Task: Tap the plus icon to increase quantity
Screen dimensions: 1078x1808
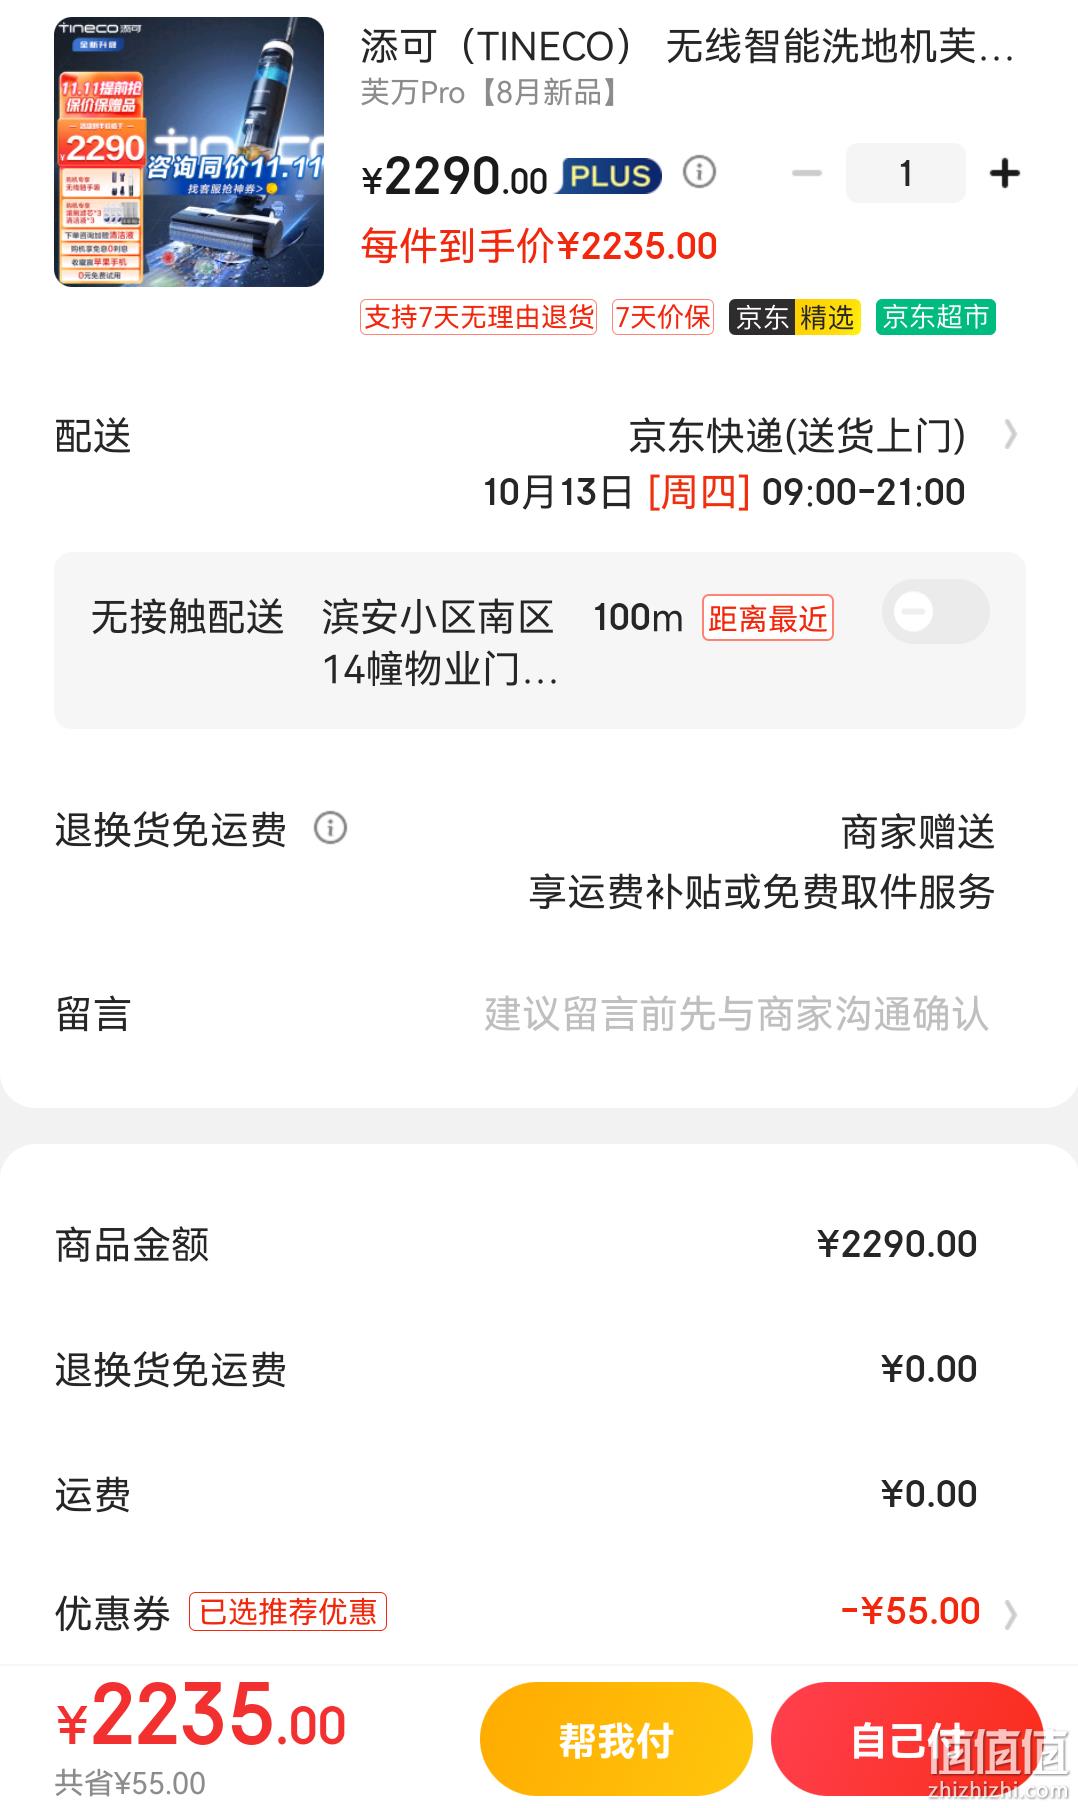Action: tap(1004, 173)
